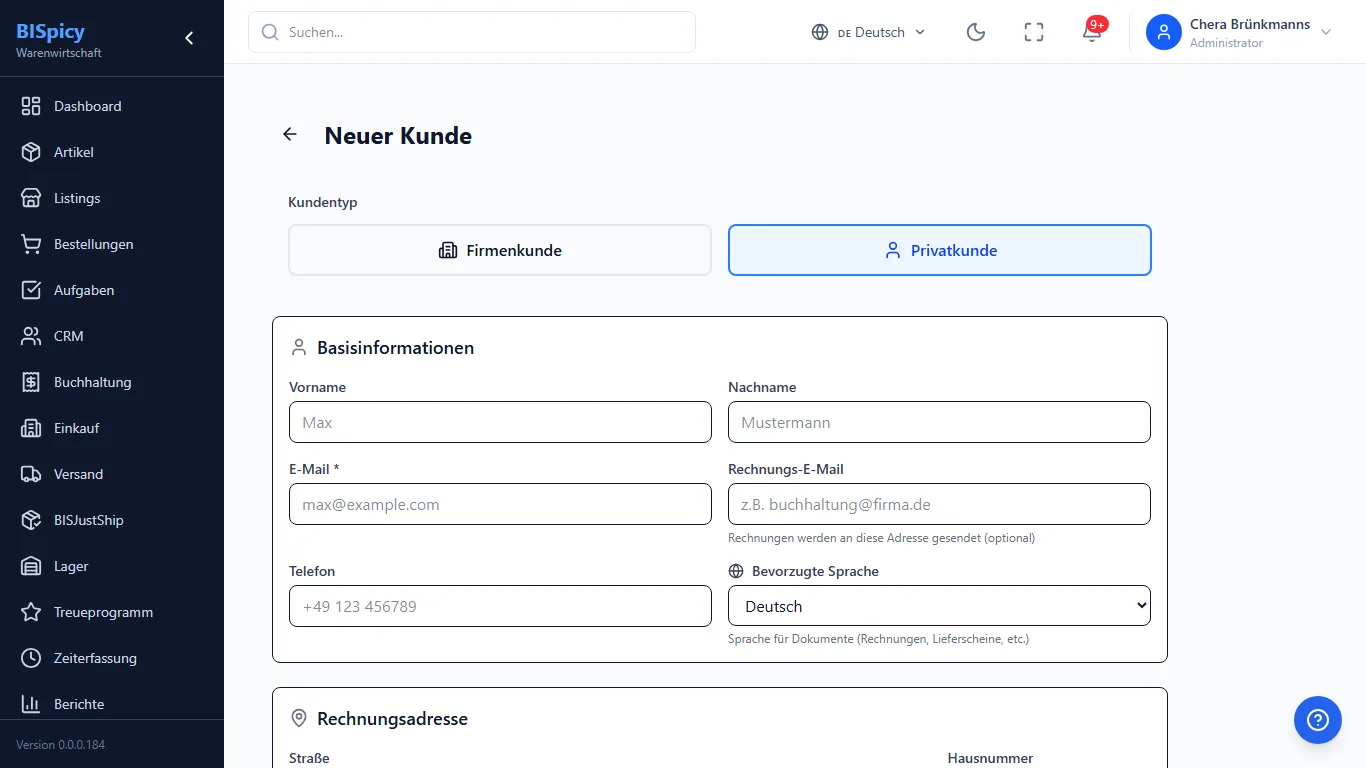The height and width of the screenshot is (768, 1366).
Task: Click the Neuer Kunde heading
Action: 398,136
